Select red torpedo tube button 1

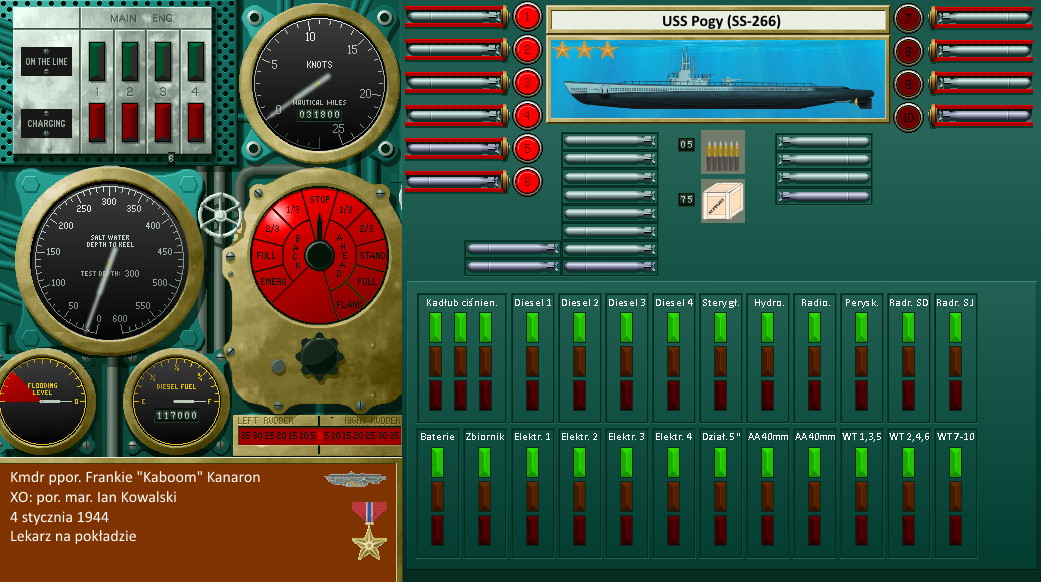coord(526,16)
